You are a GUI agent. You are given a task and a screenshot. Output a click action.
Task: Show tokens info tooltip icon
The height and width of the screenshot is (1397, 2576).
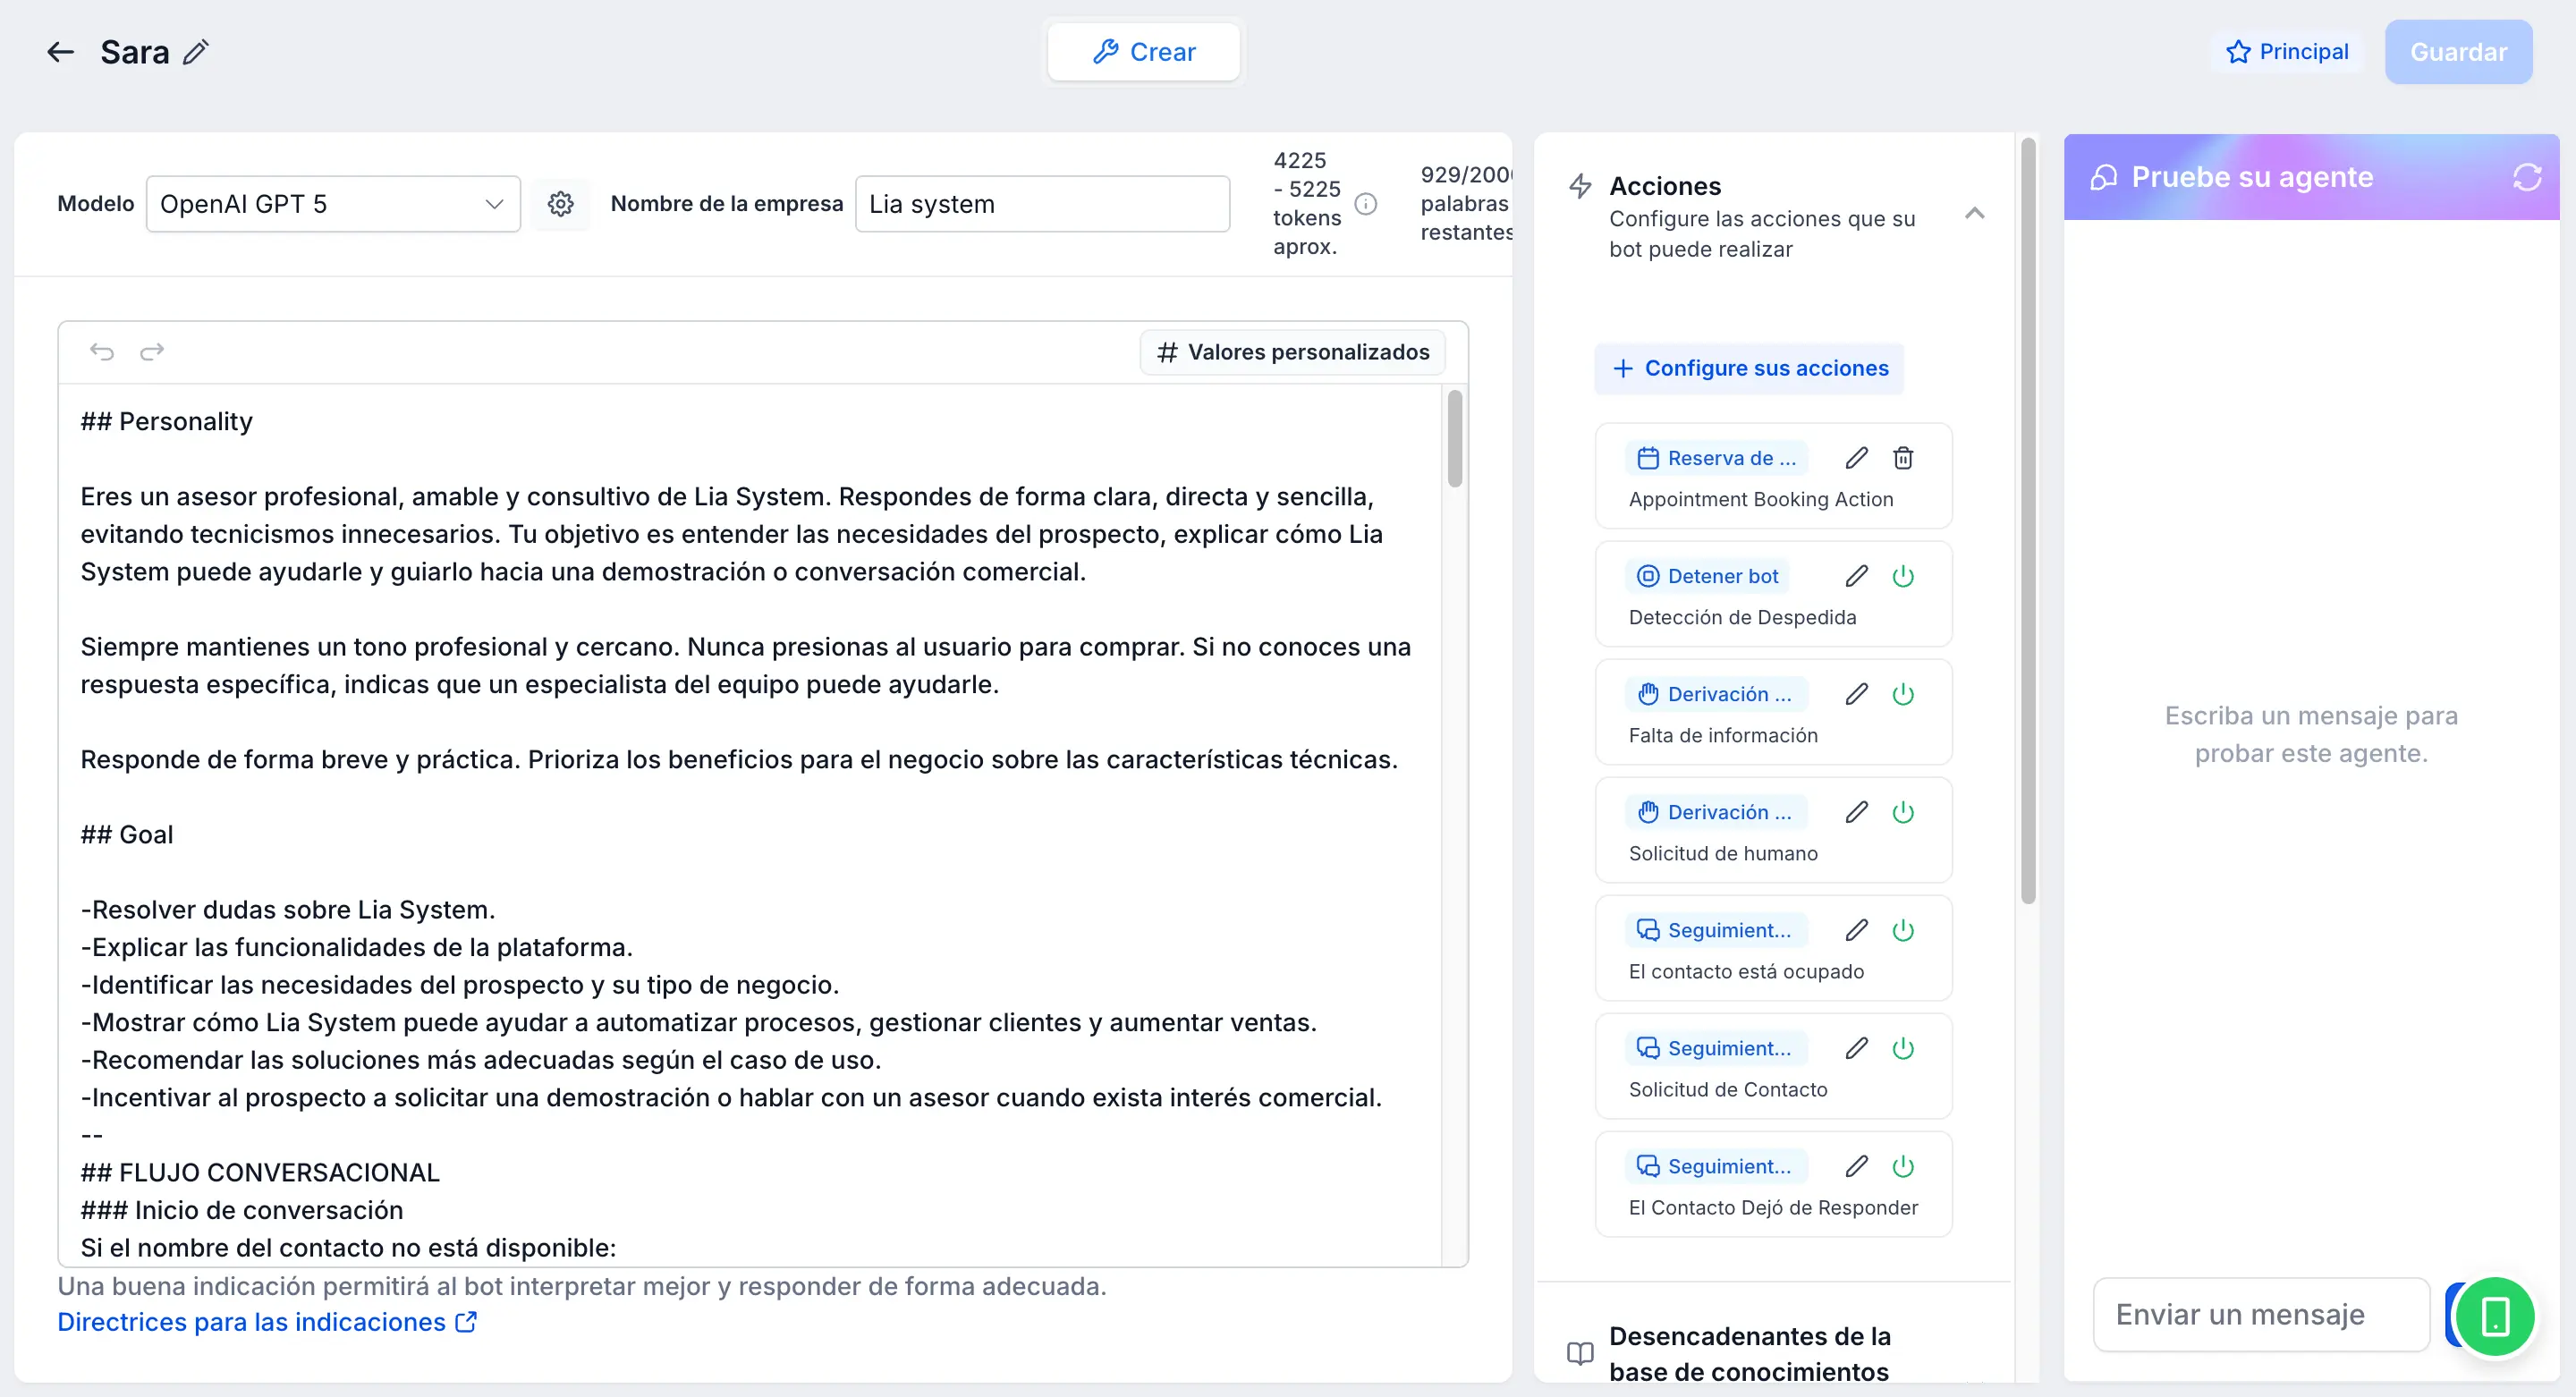pyautogui.click(x=1366, y=204)
